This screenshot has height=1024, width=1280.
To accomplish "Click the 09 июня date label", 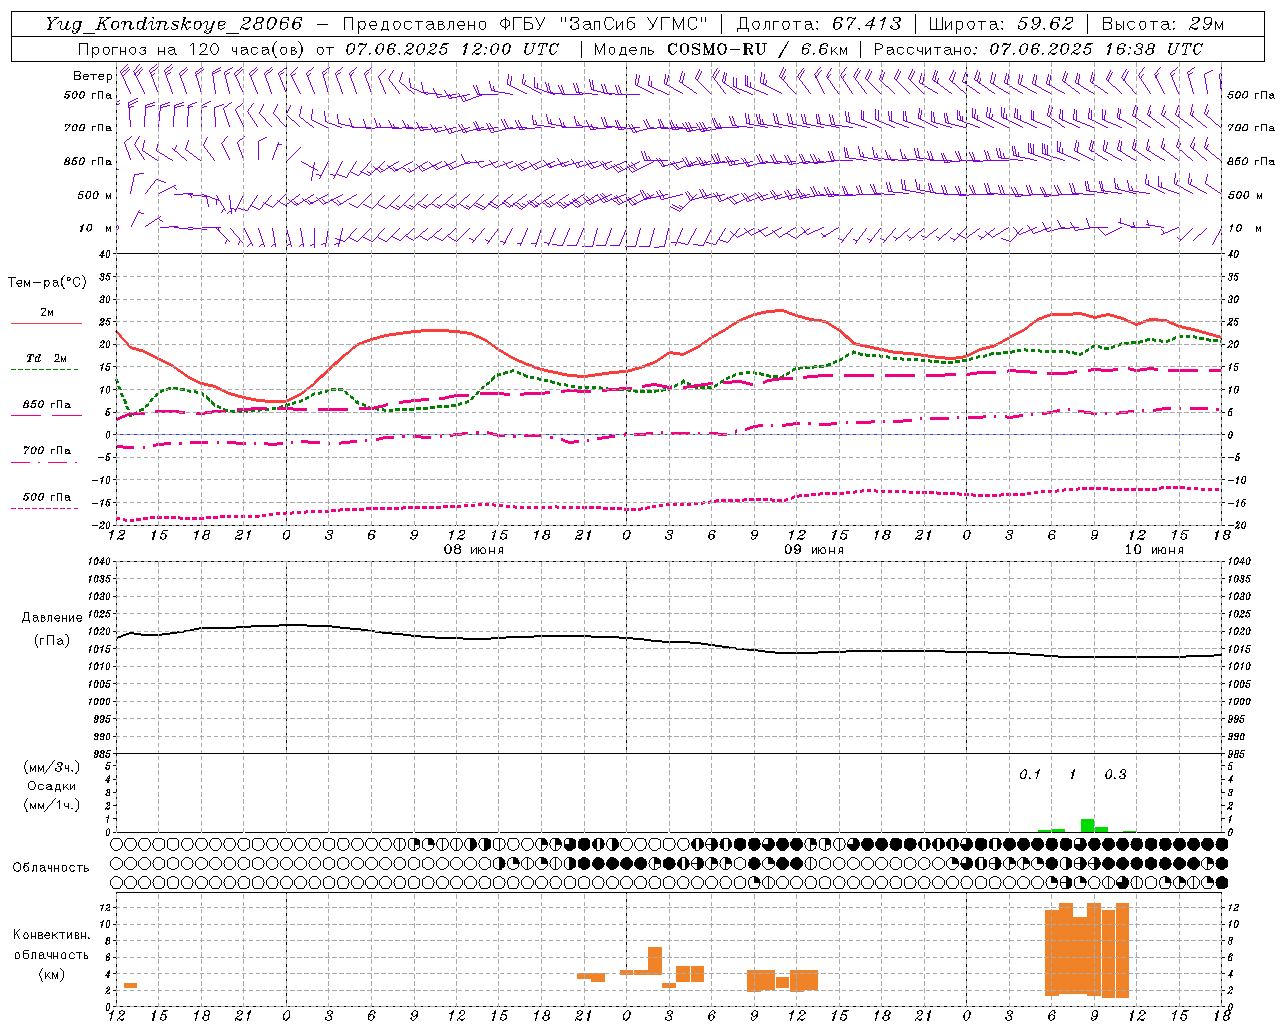I will tap(813, 550).
